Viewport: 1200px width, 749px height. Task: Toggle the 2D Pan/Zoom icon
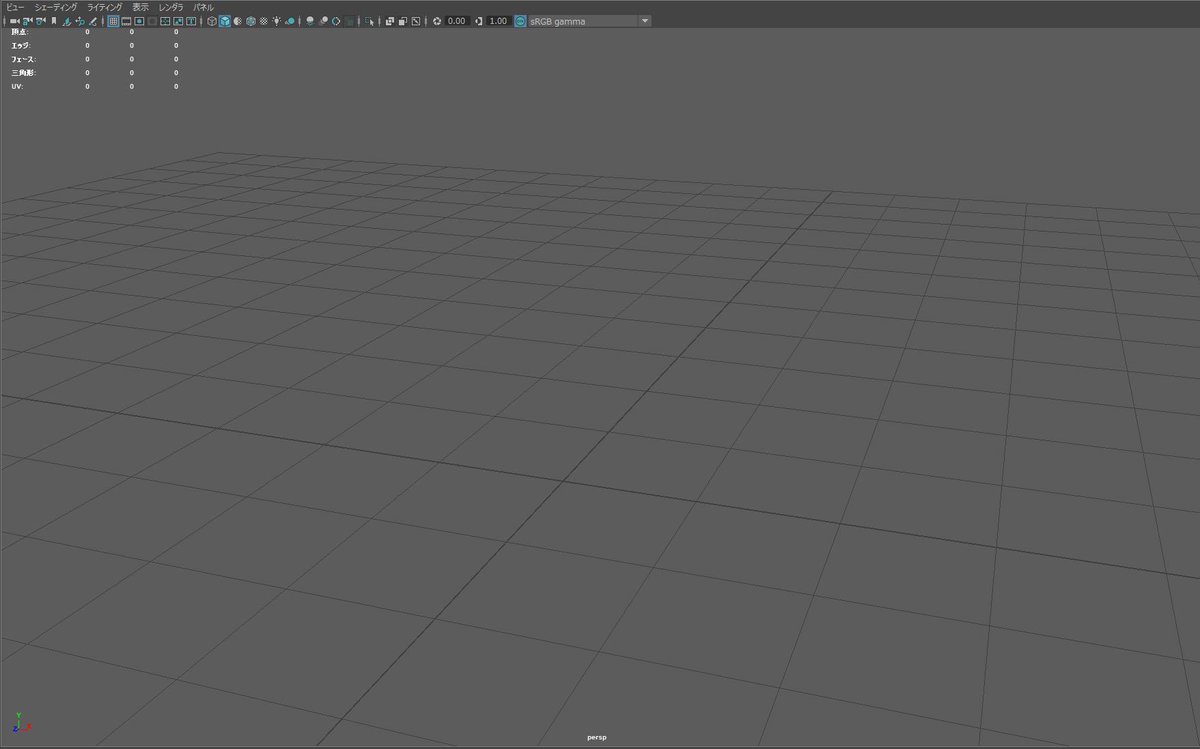click(x=79, y=21)
